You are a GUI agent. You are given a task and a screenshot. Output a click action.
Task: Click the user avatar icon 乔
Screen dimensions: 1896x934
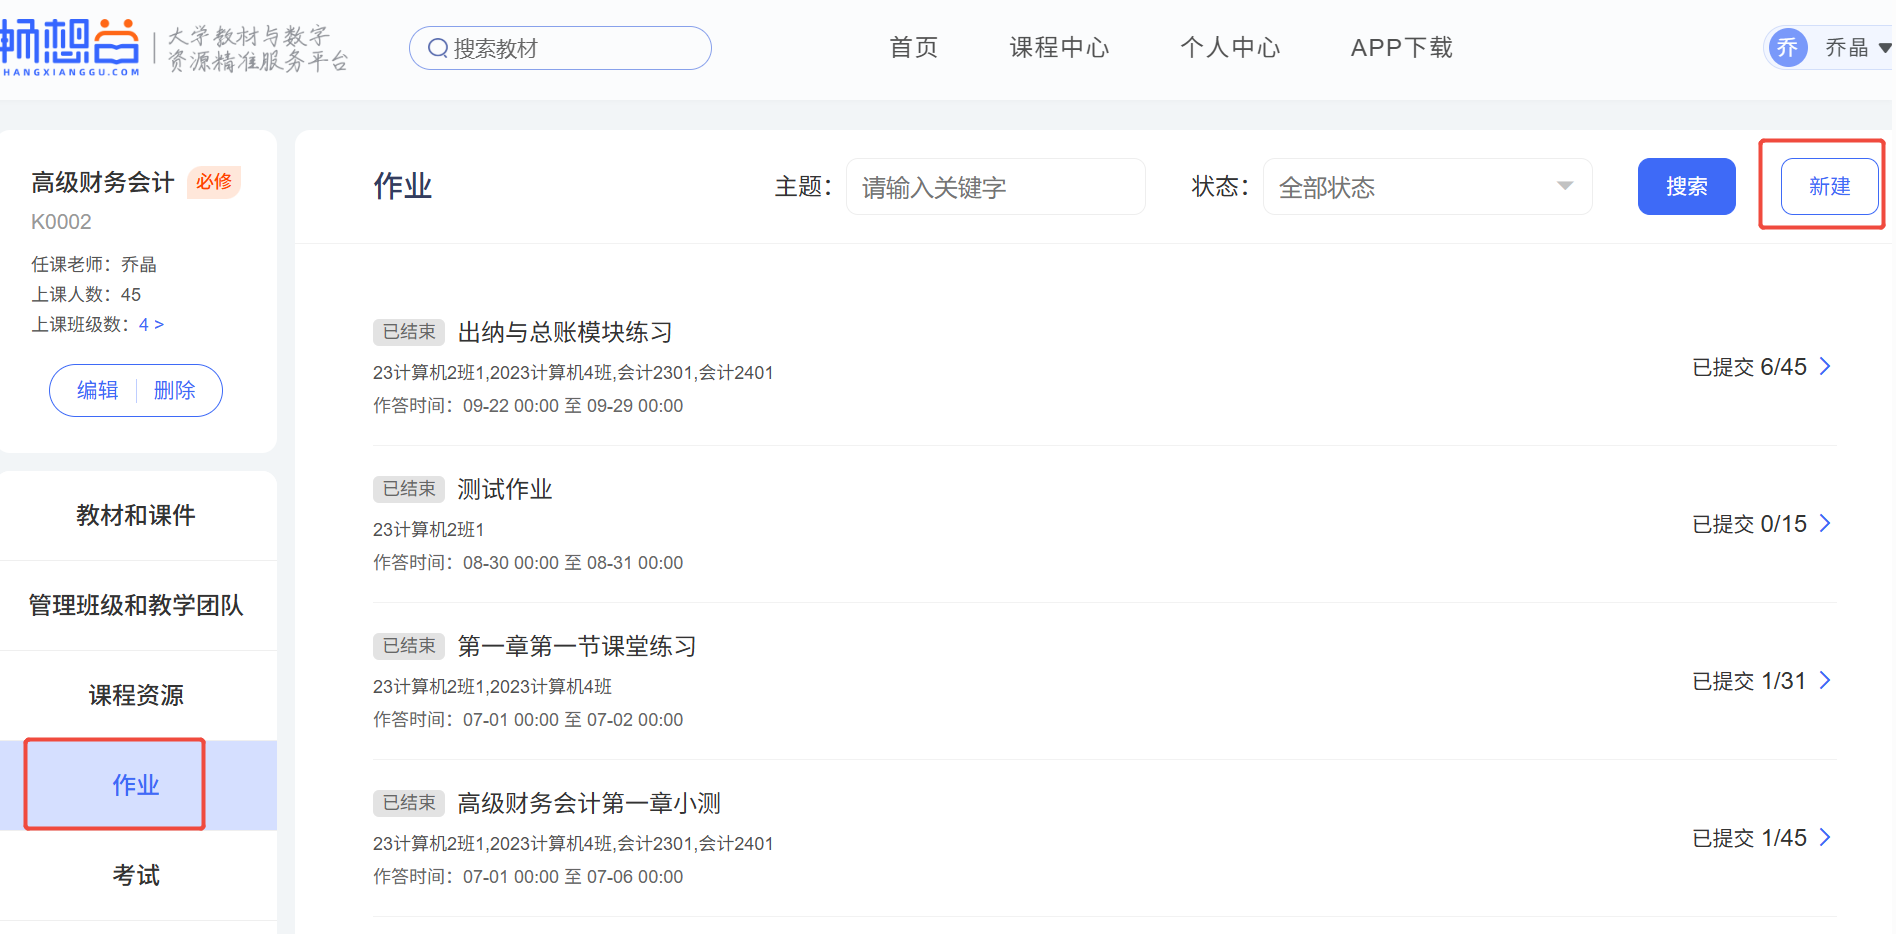[1787, 47]
